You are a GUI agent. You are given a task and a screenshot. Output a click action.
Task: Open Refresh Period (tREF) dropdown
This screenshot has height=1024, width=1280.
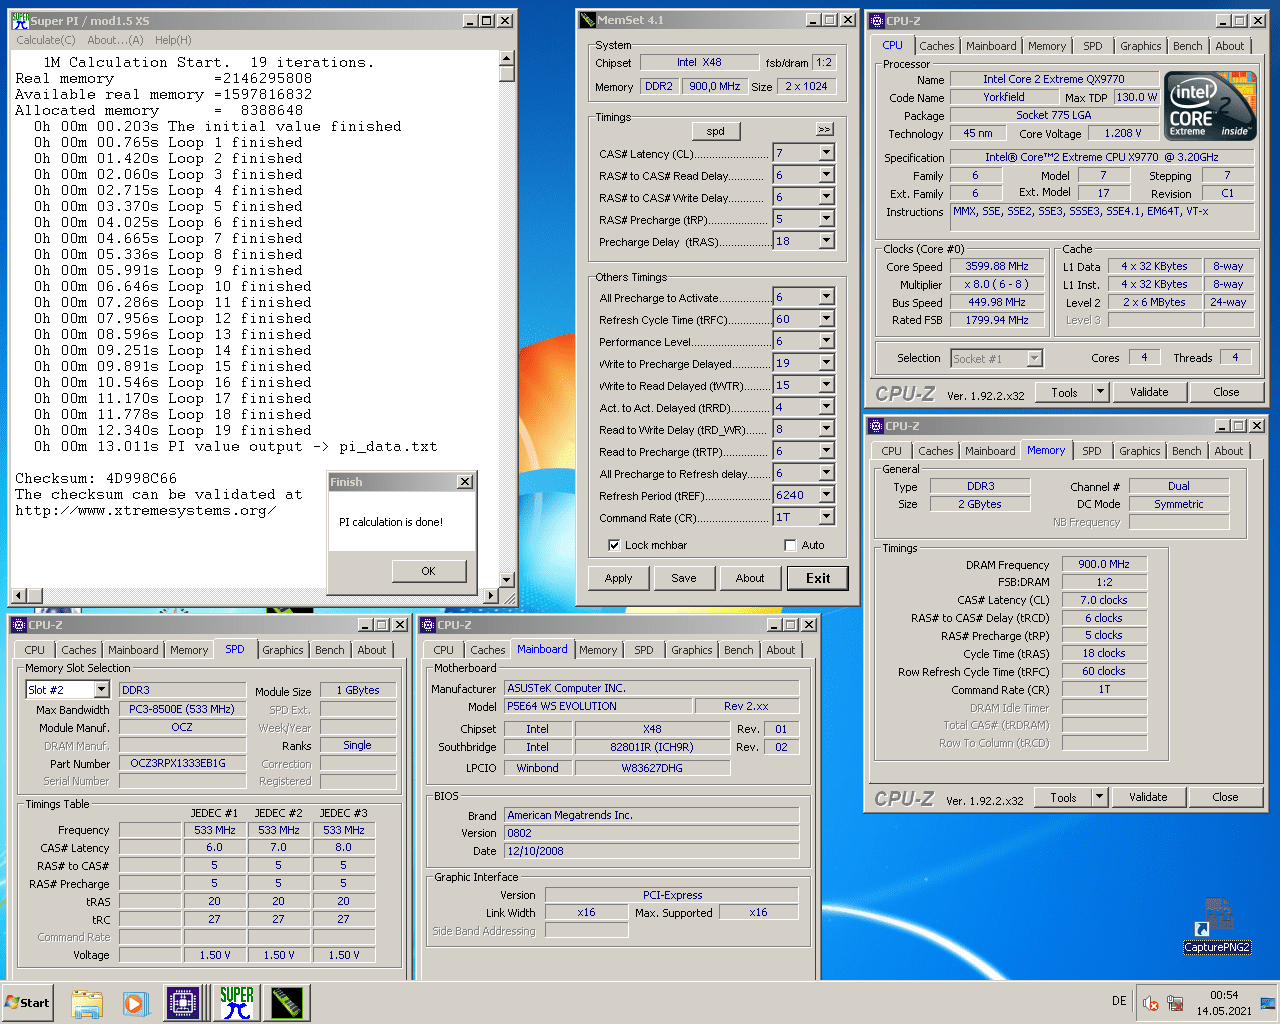point(826,495)
